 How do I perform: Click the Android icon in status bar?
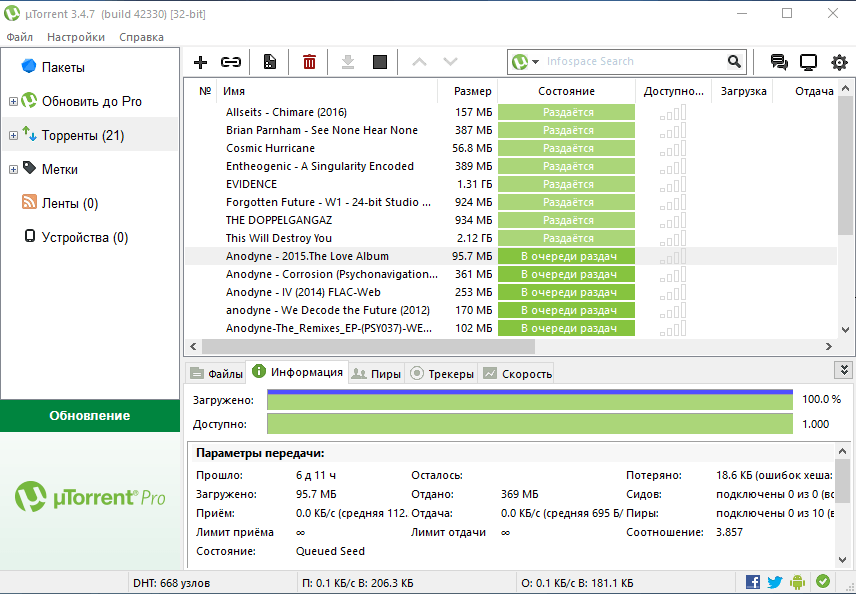[x=798, y=582]
